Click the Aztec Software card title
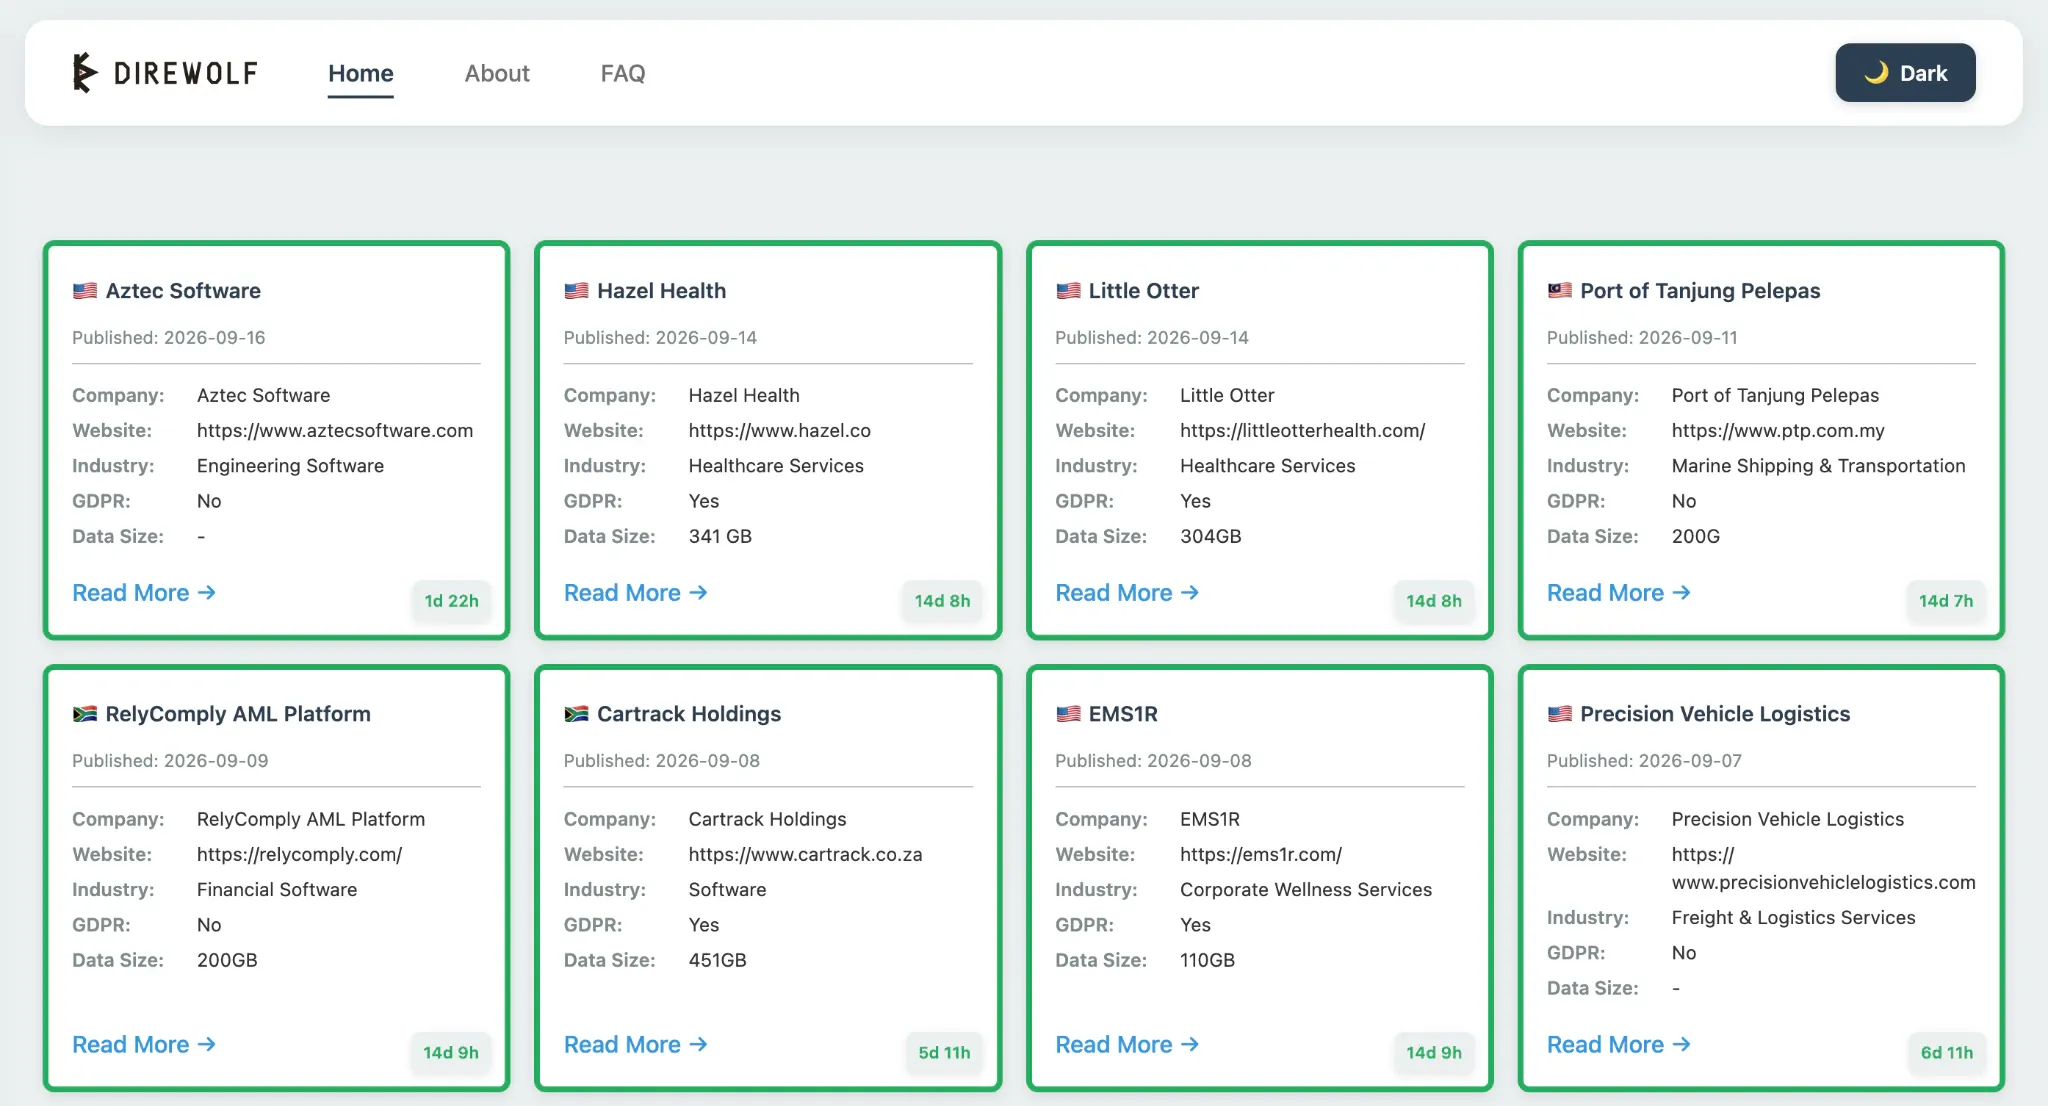Image resolution: width=2048 pixels, height=1106 pixels. [x=183, y=291]
